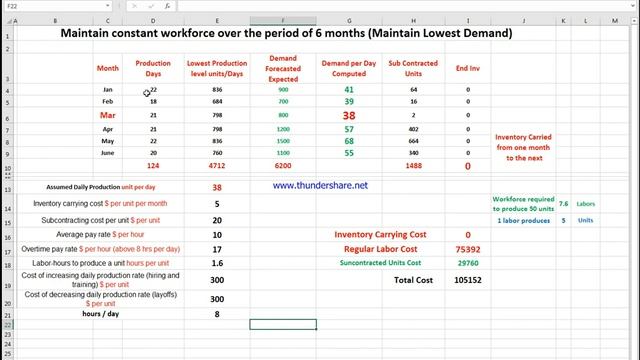Select the 'End Inv' header cell
640x360 pixels.
[x=468, y=68]
